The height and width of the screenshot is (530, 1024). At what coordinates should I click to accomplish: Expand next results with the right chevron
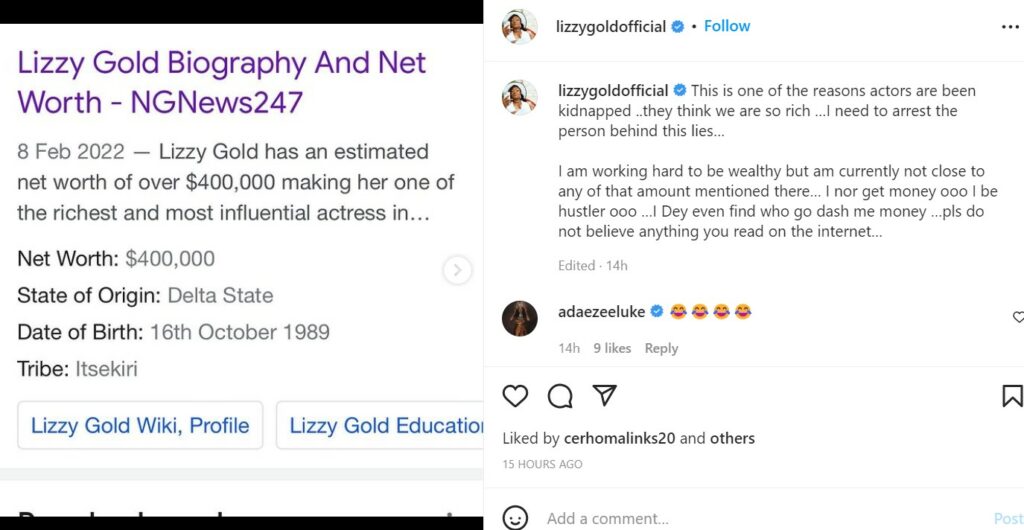[x=457, y=270]
